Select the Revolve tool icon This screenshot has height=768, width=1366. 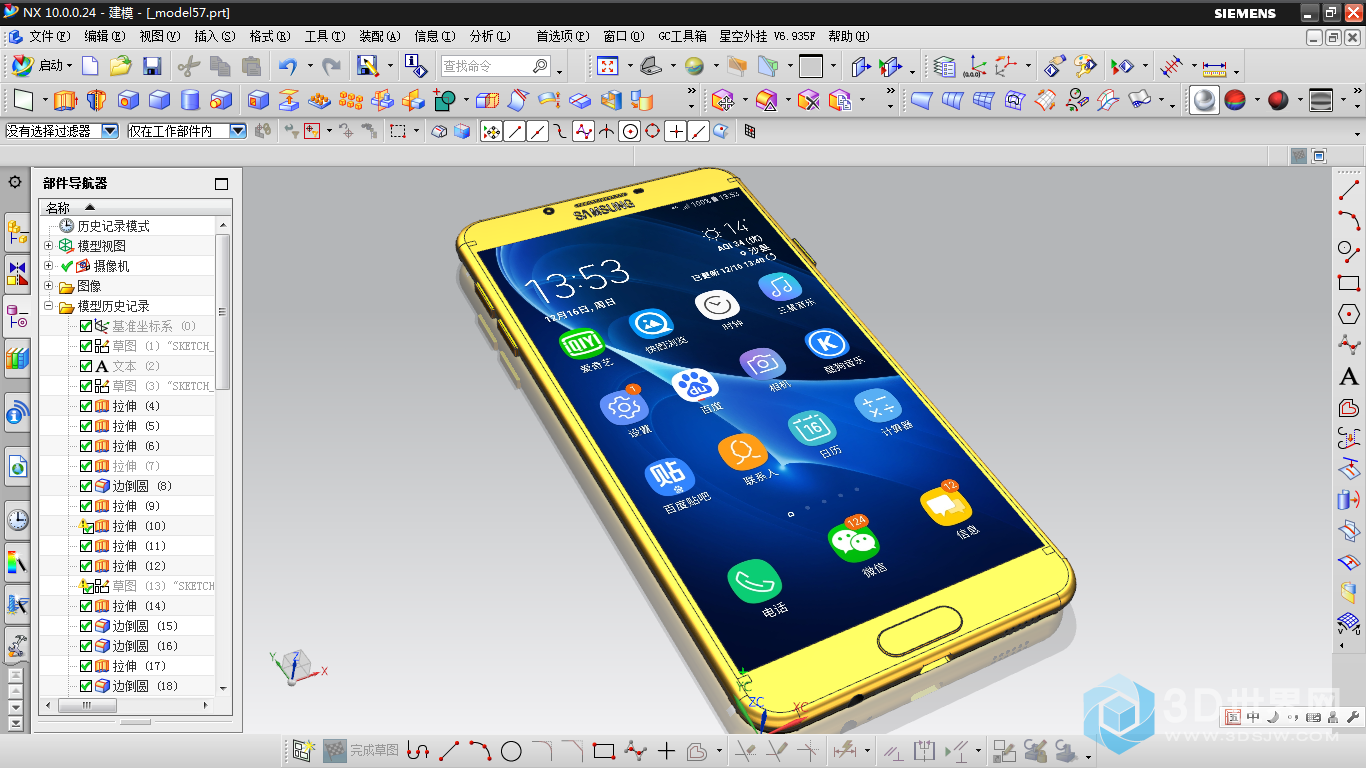click(96, 100)
